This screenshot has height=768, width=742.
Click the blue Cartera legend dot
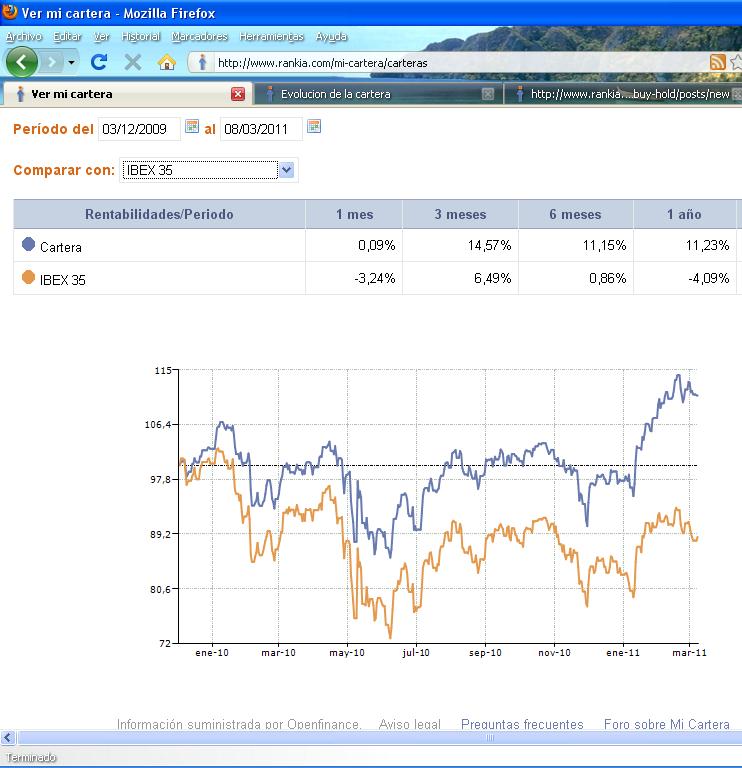click(x=28, y=244)
